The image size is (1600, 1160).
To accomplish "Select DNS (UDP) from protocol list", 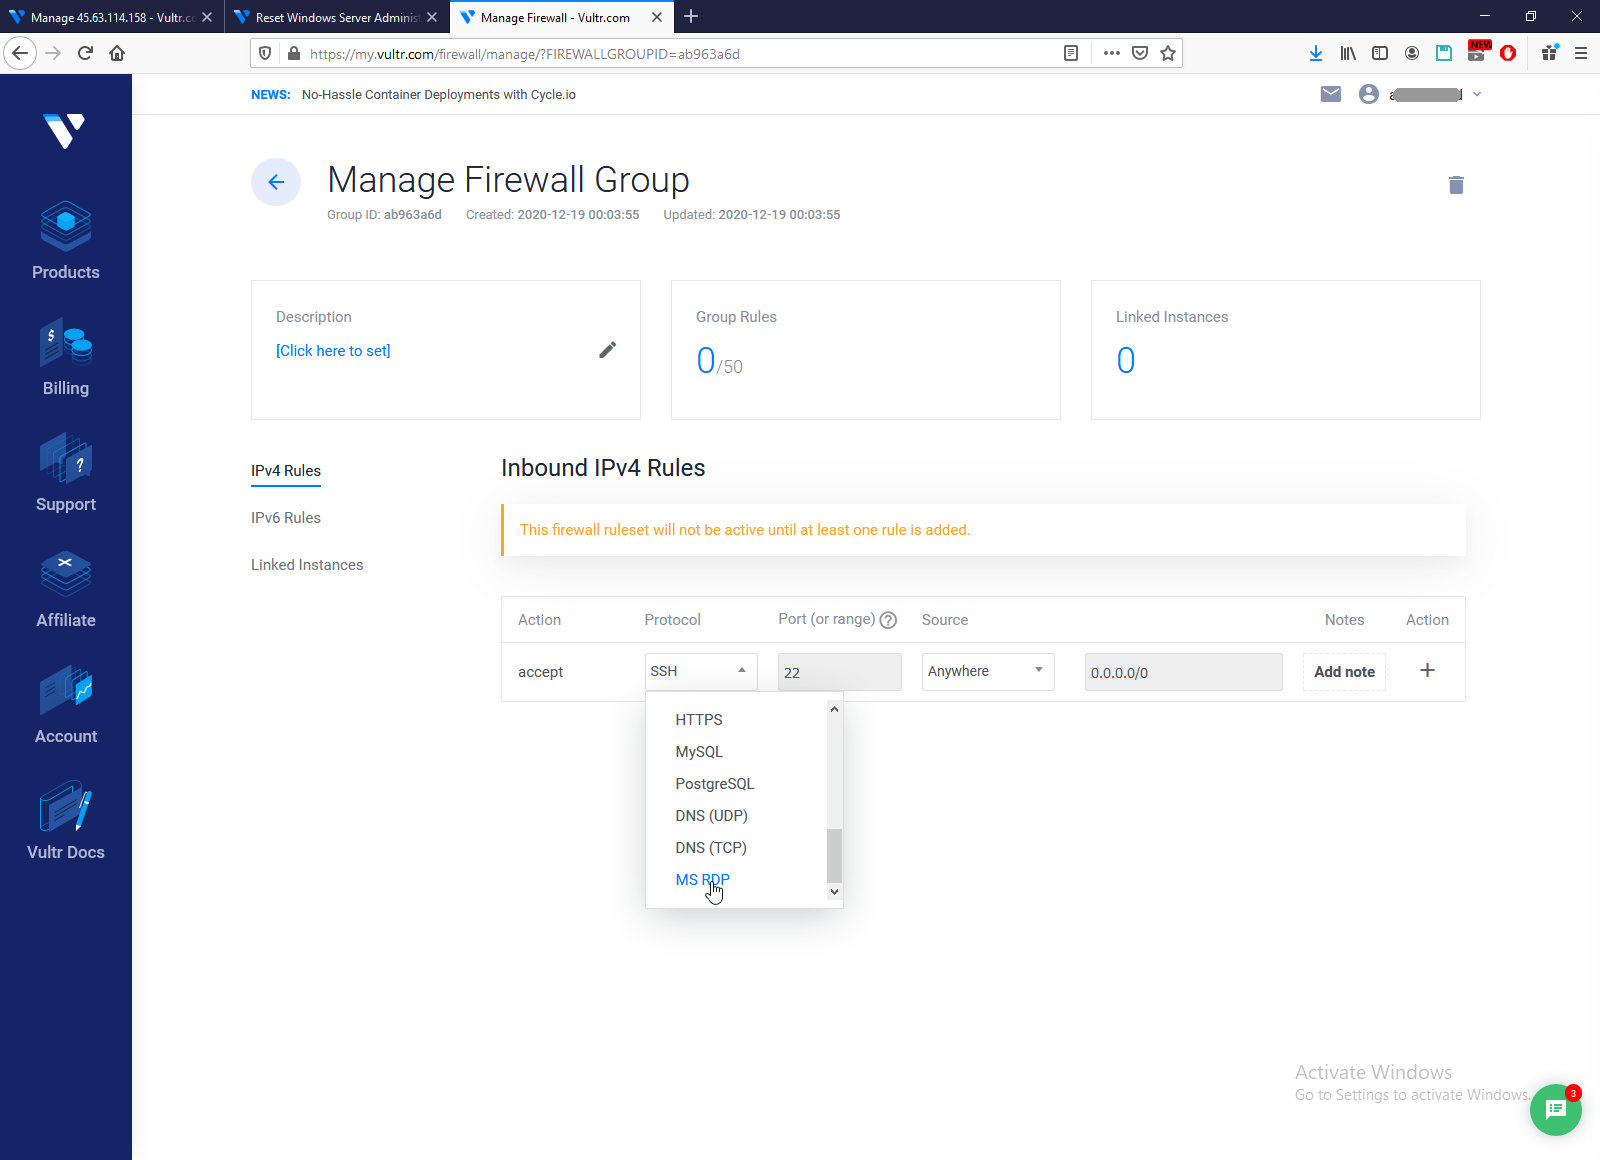I will click(x=711, y=816).
